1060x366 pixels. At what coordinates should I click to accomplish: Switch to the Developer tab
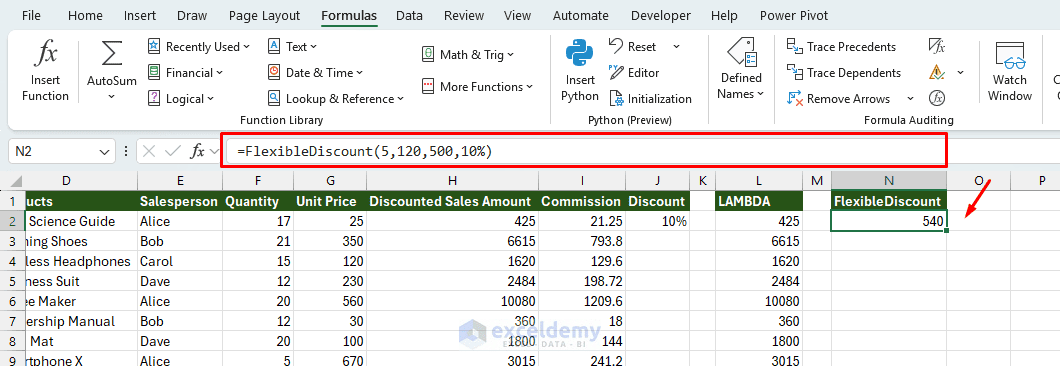pyautogui.click(x=660, y=16)
